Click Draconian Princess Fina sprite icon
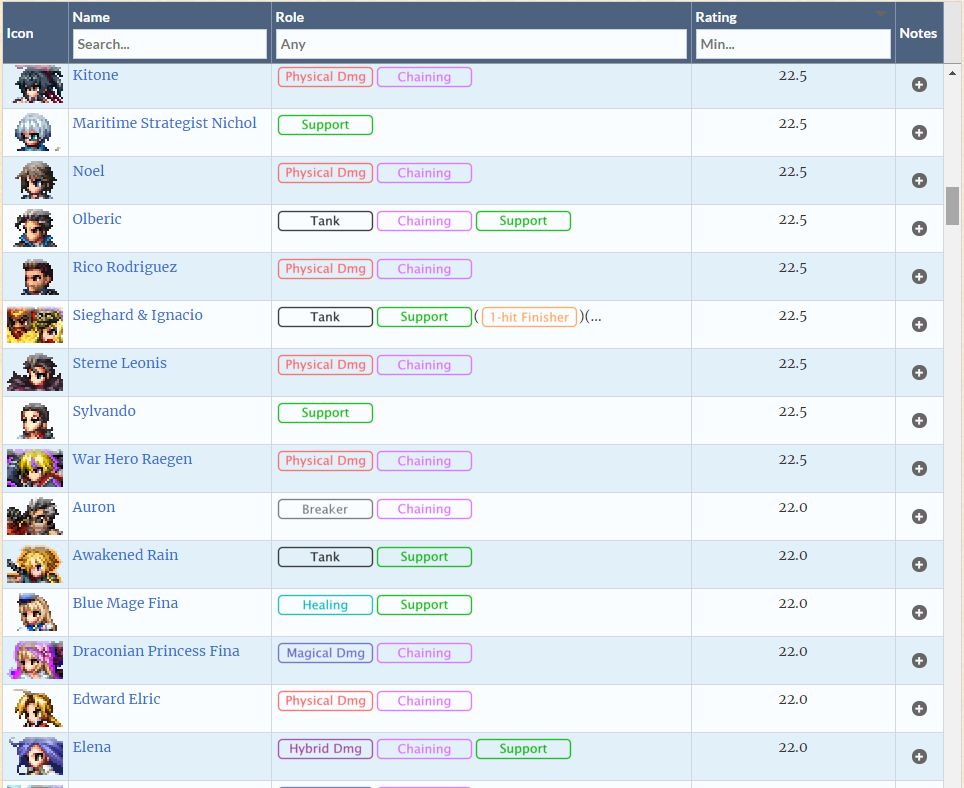This screenshot has height=788, width=964. pos(36,660)
